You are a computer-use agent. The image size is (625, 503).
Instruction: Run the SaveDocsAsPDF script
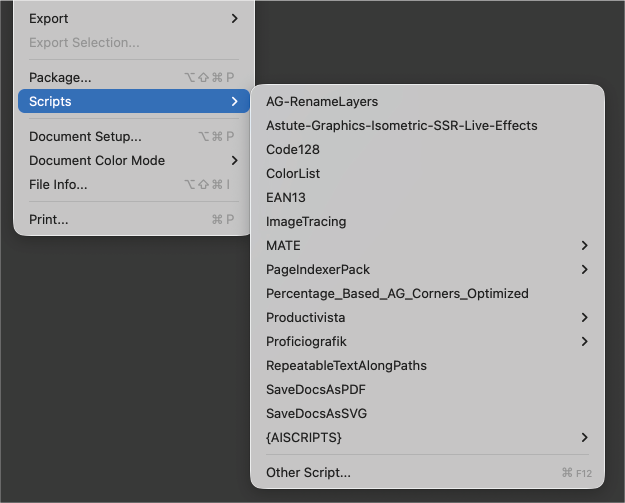(427, 389)
